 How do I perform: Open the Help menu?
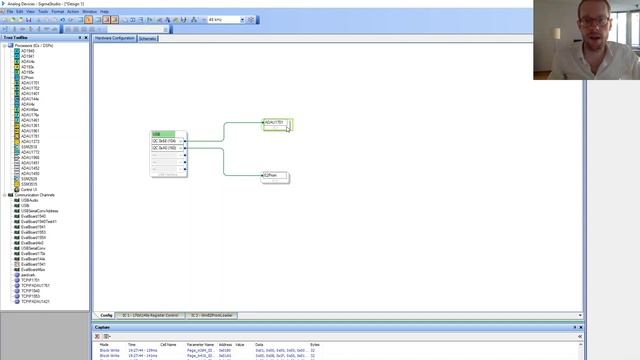[104, 11]
